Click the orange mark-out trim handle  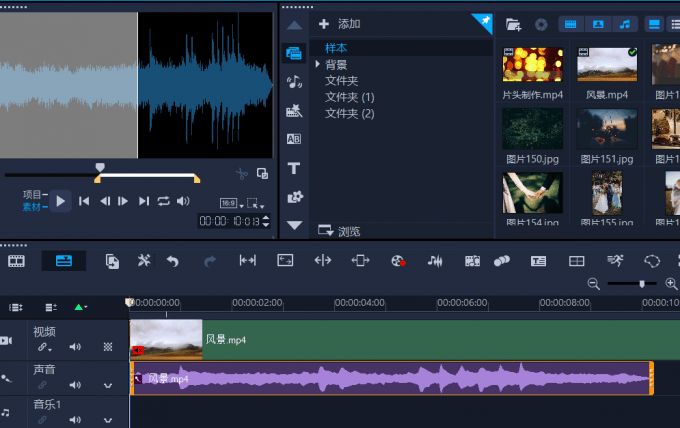coord(197,179)
